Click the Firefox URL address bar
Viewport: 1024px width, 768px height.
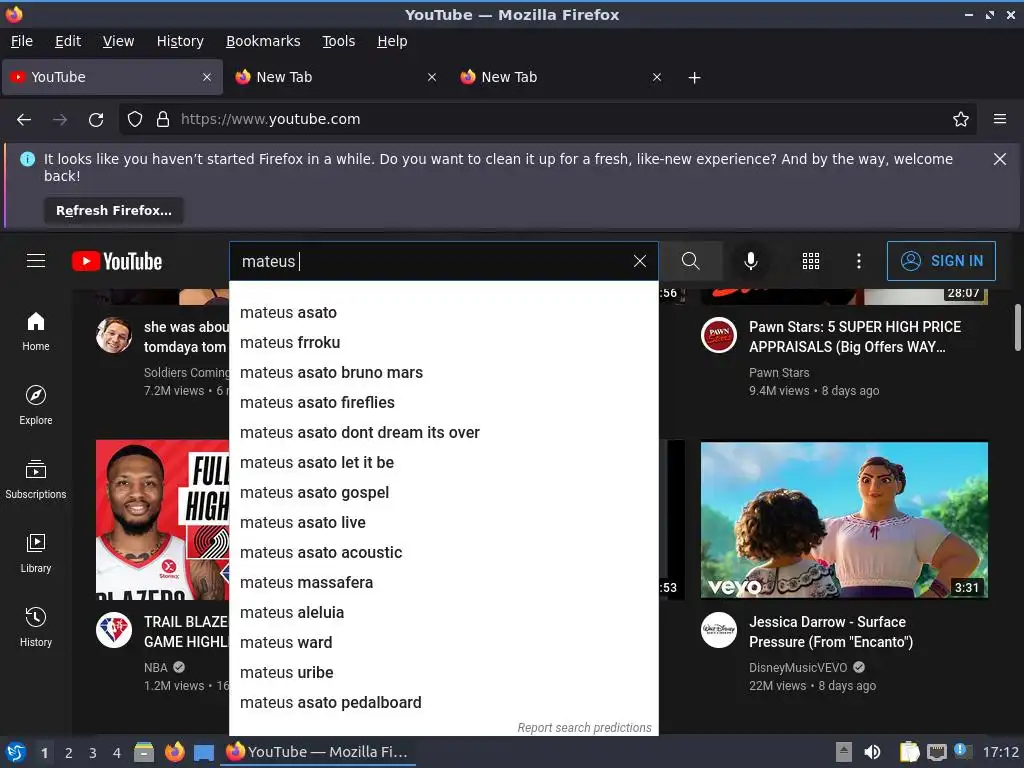(547, 120)
